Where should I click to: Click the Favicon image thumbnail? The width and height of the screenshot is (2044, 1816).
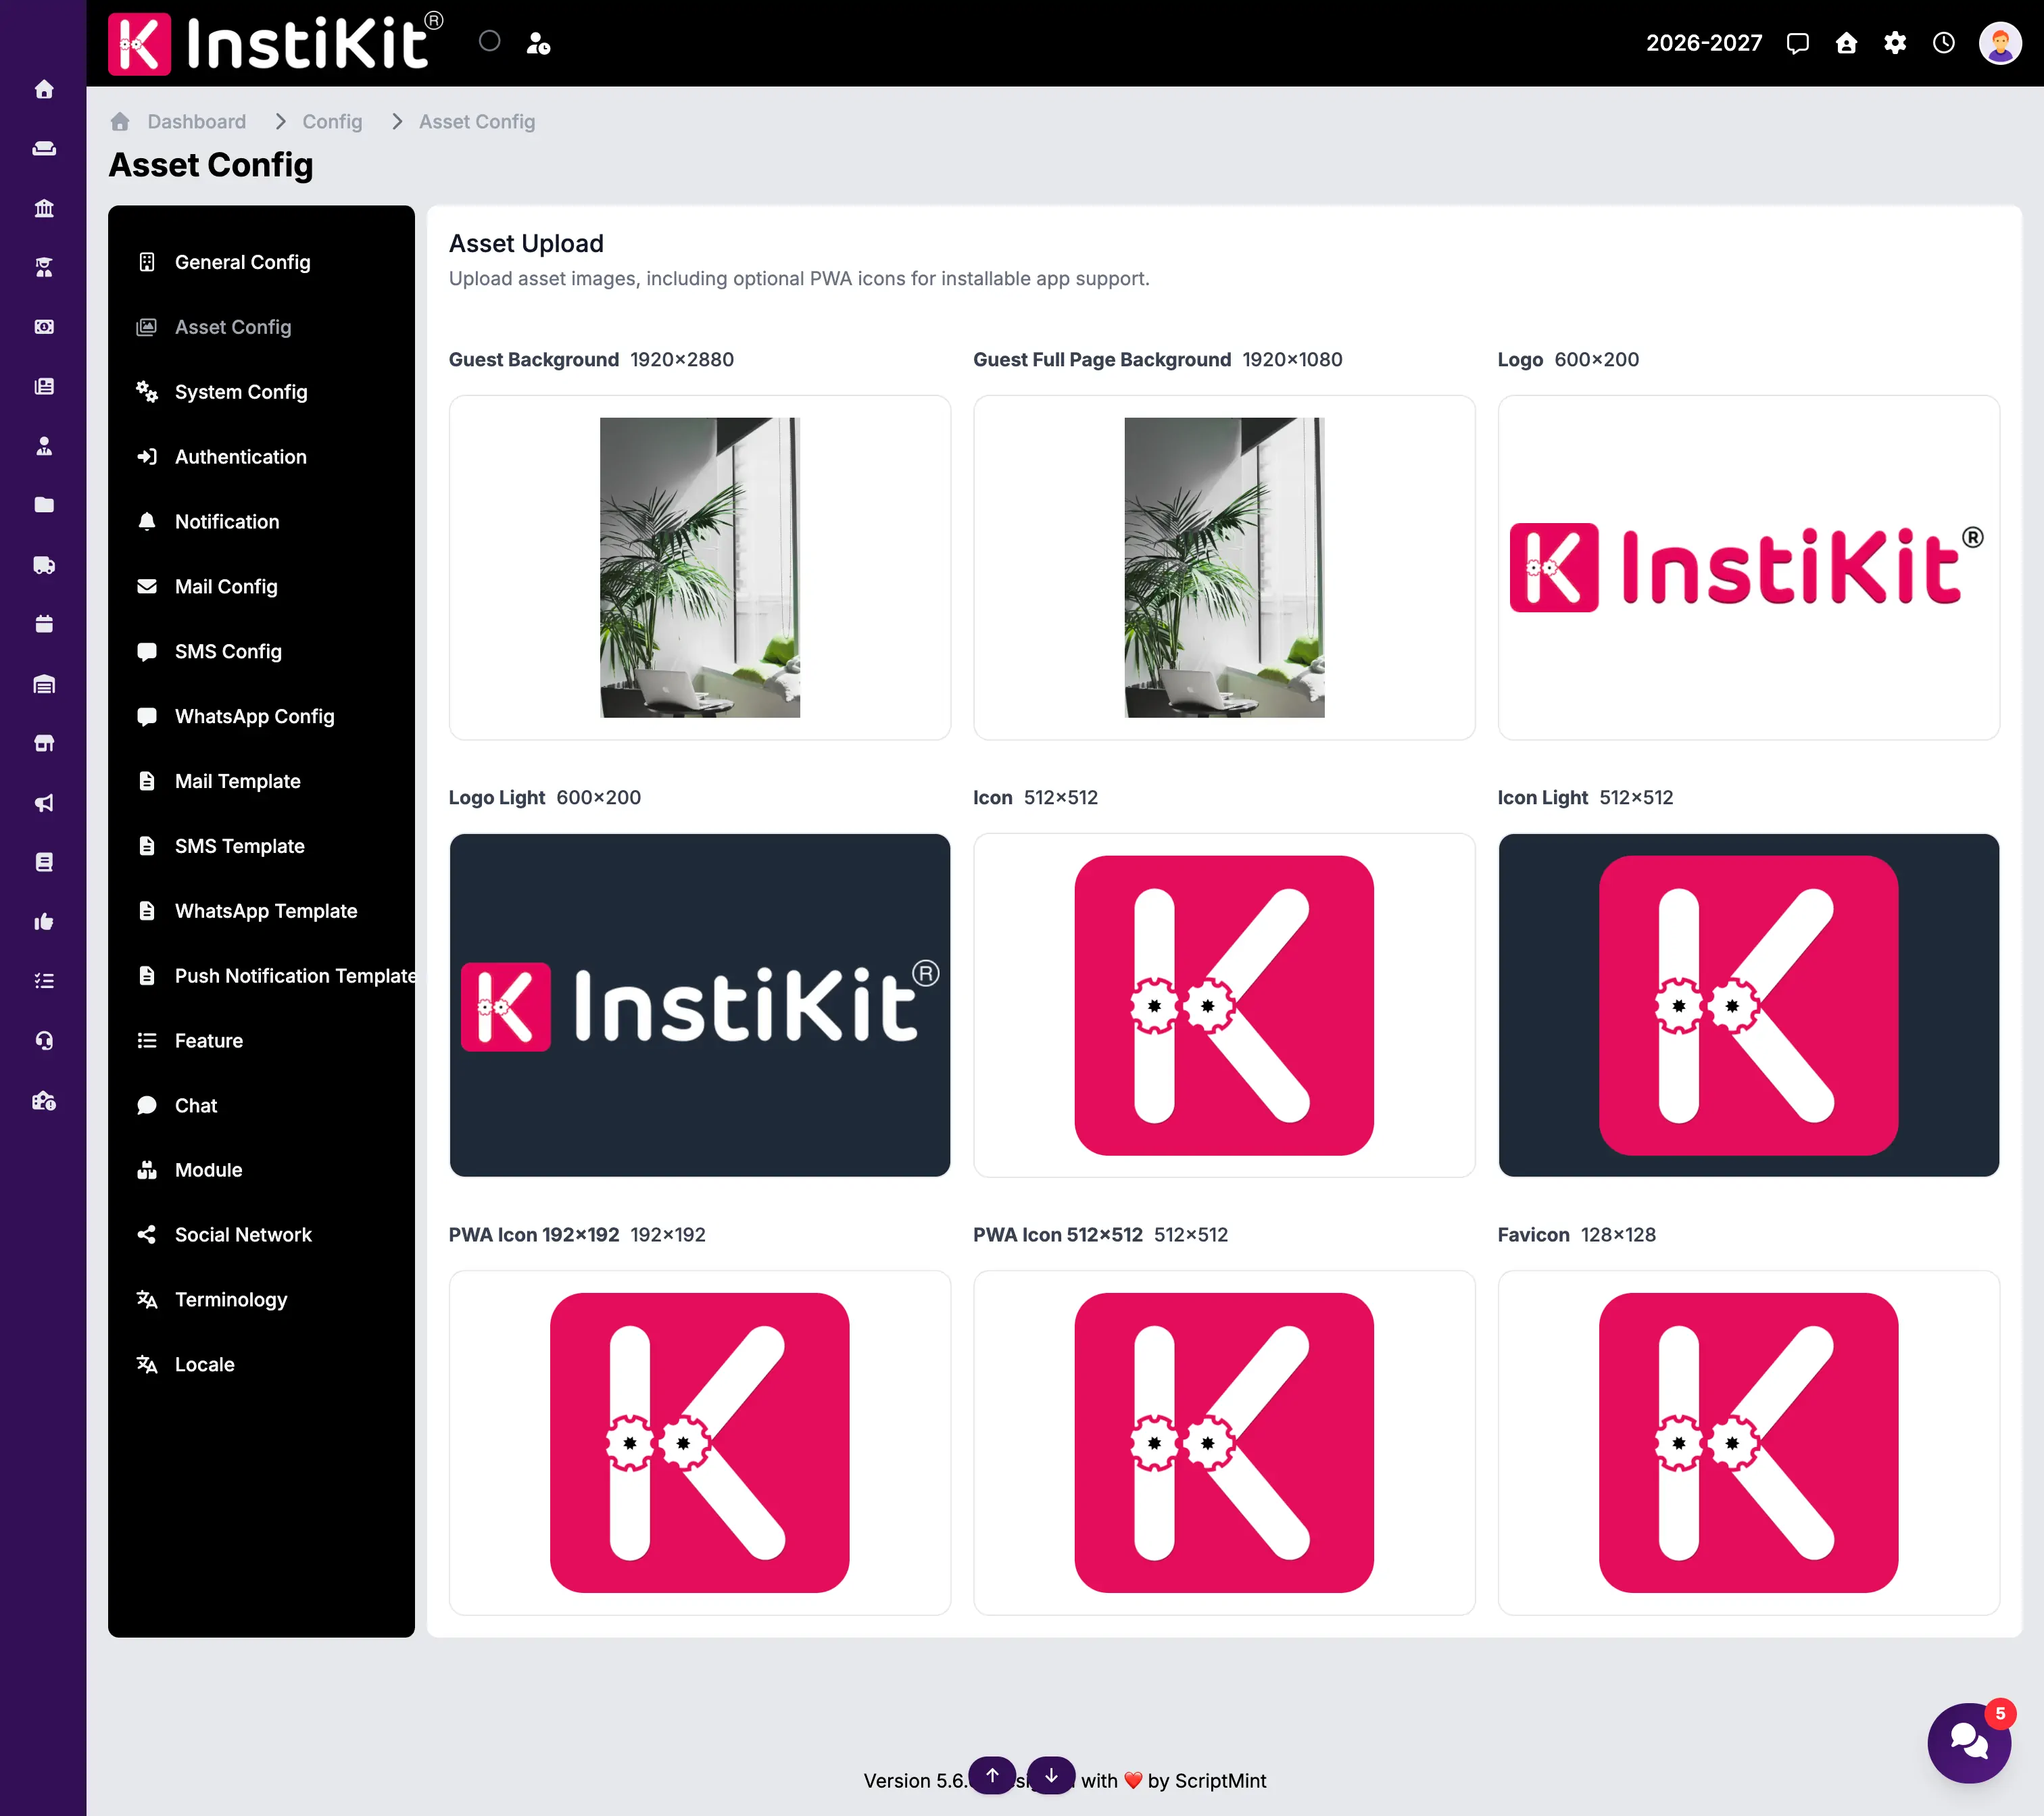click(1748, 1443)
